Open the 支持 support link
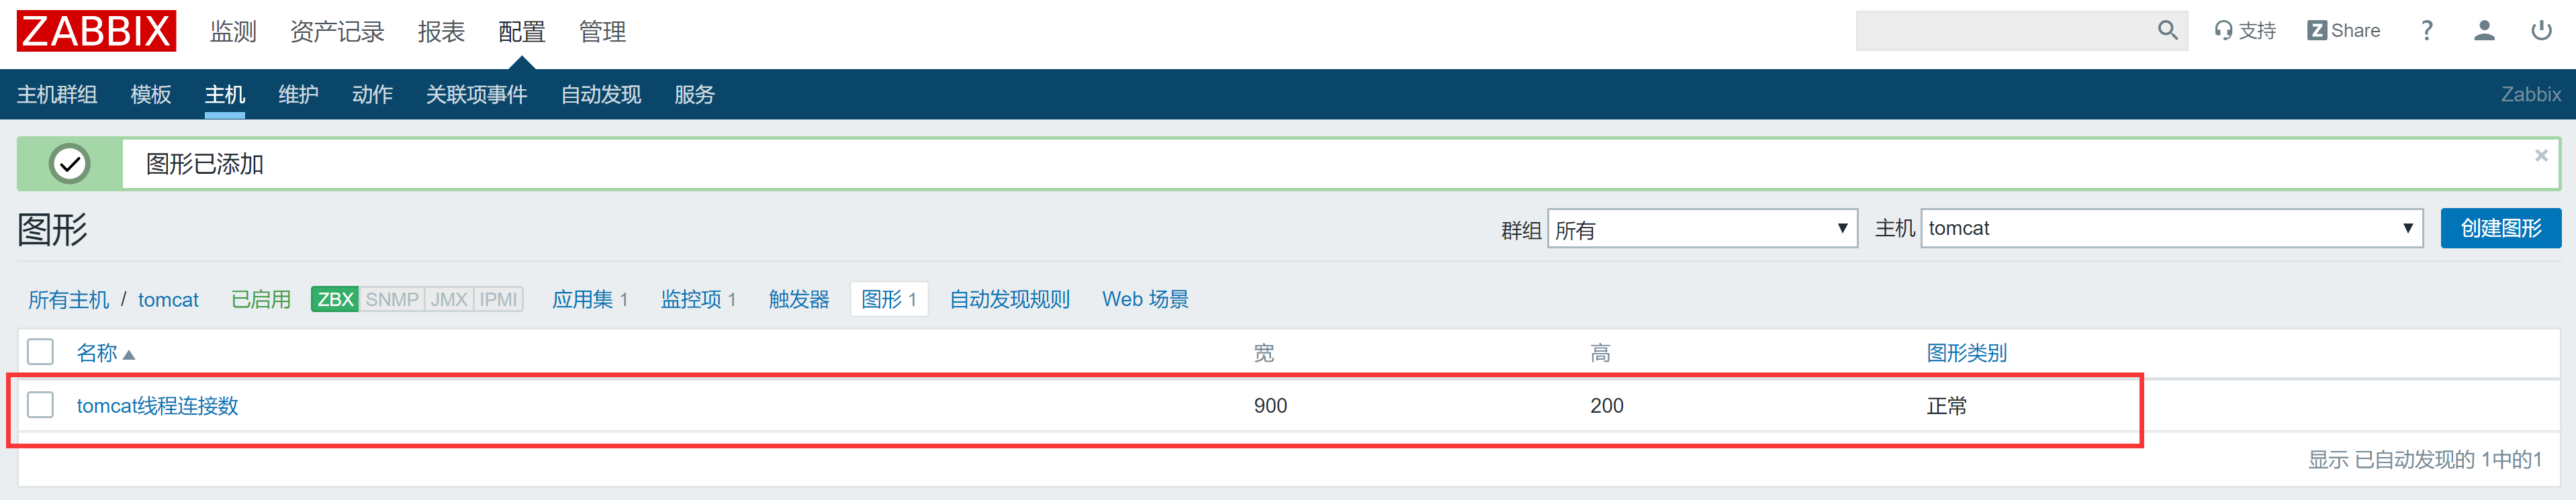The image size is (2576, 500). tap(2245, 31)
